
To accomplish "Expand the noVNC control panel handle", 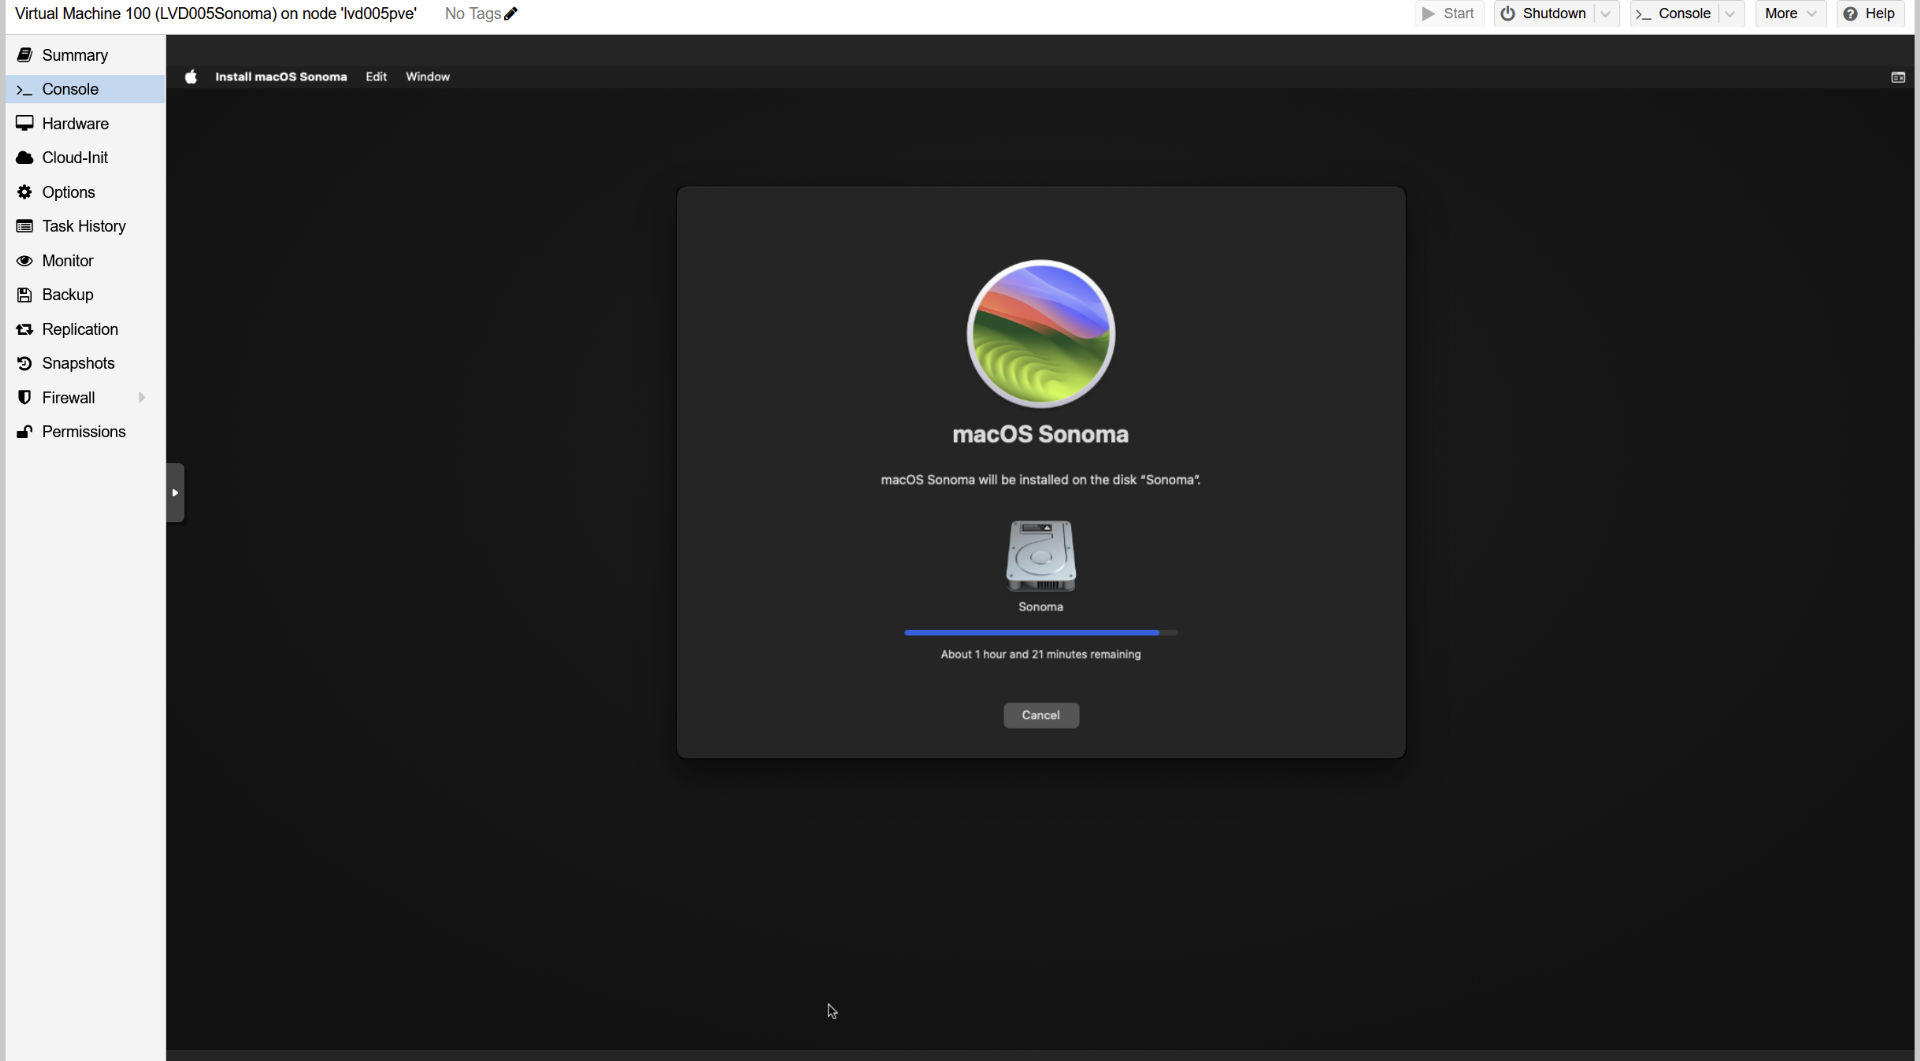I will tap(176, 493).
